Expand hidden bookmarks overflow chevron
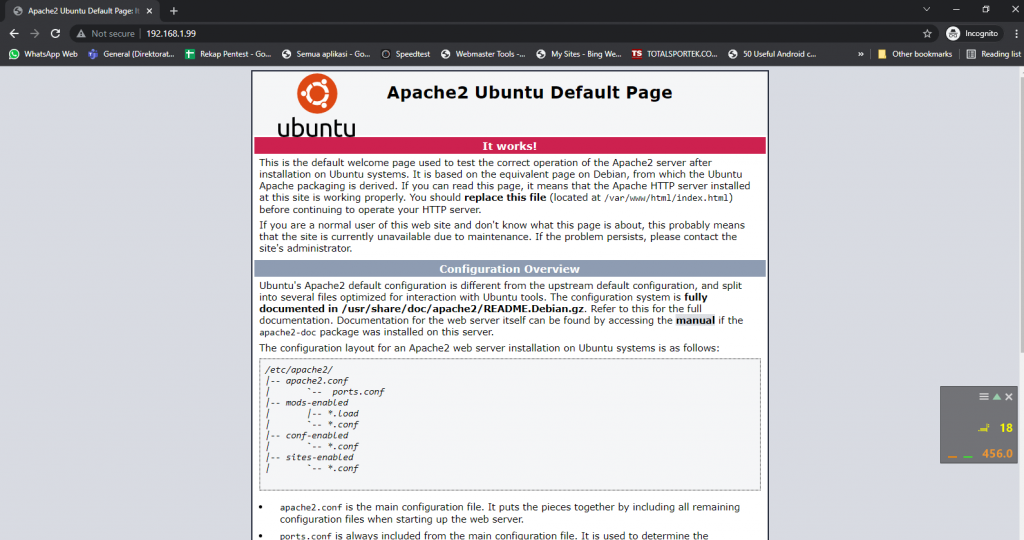This screenshot has height=540, width=1024. tap(862, 54)
